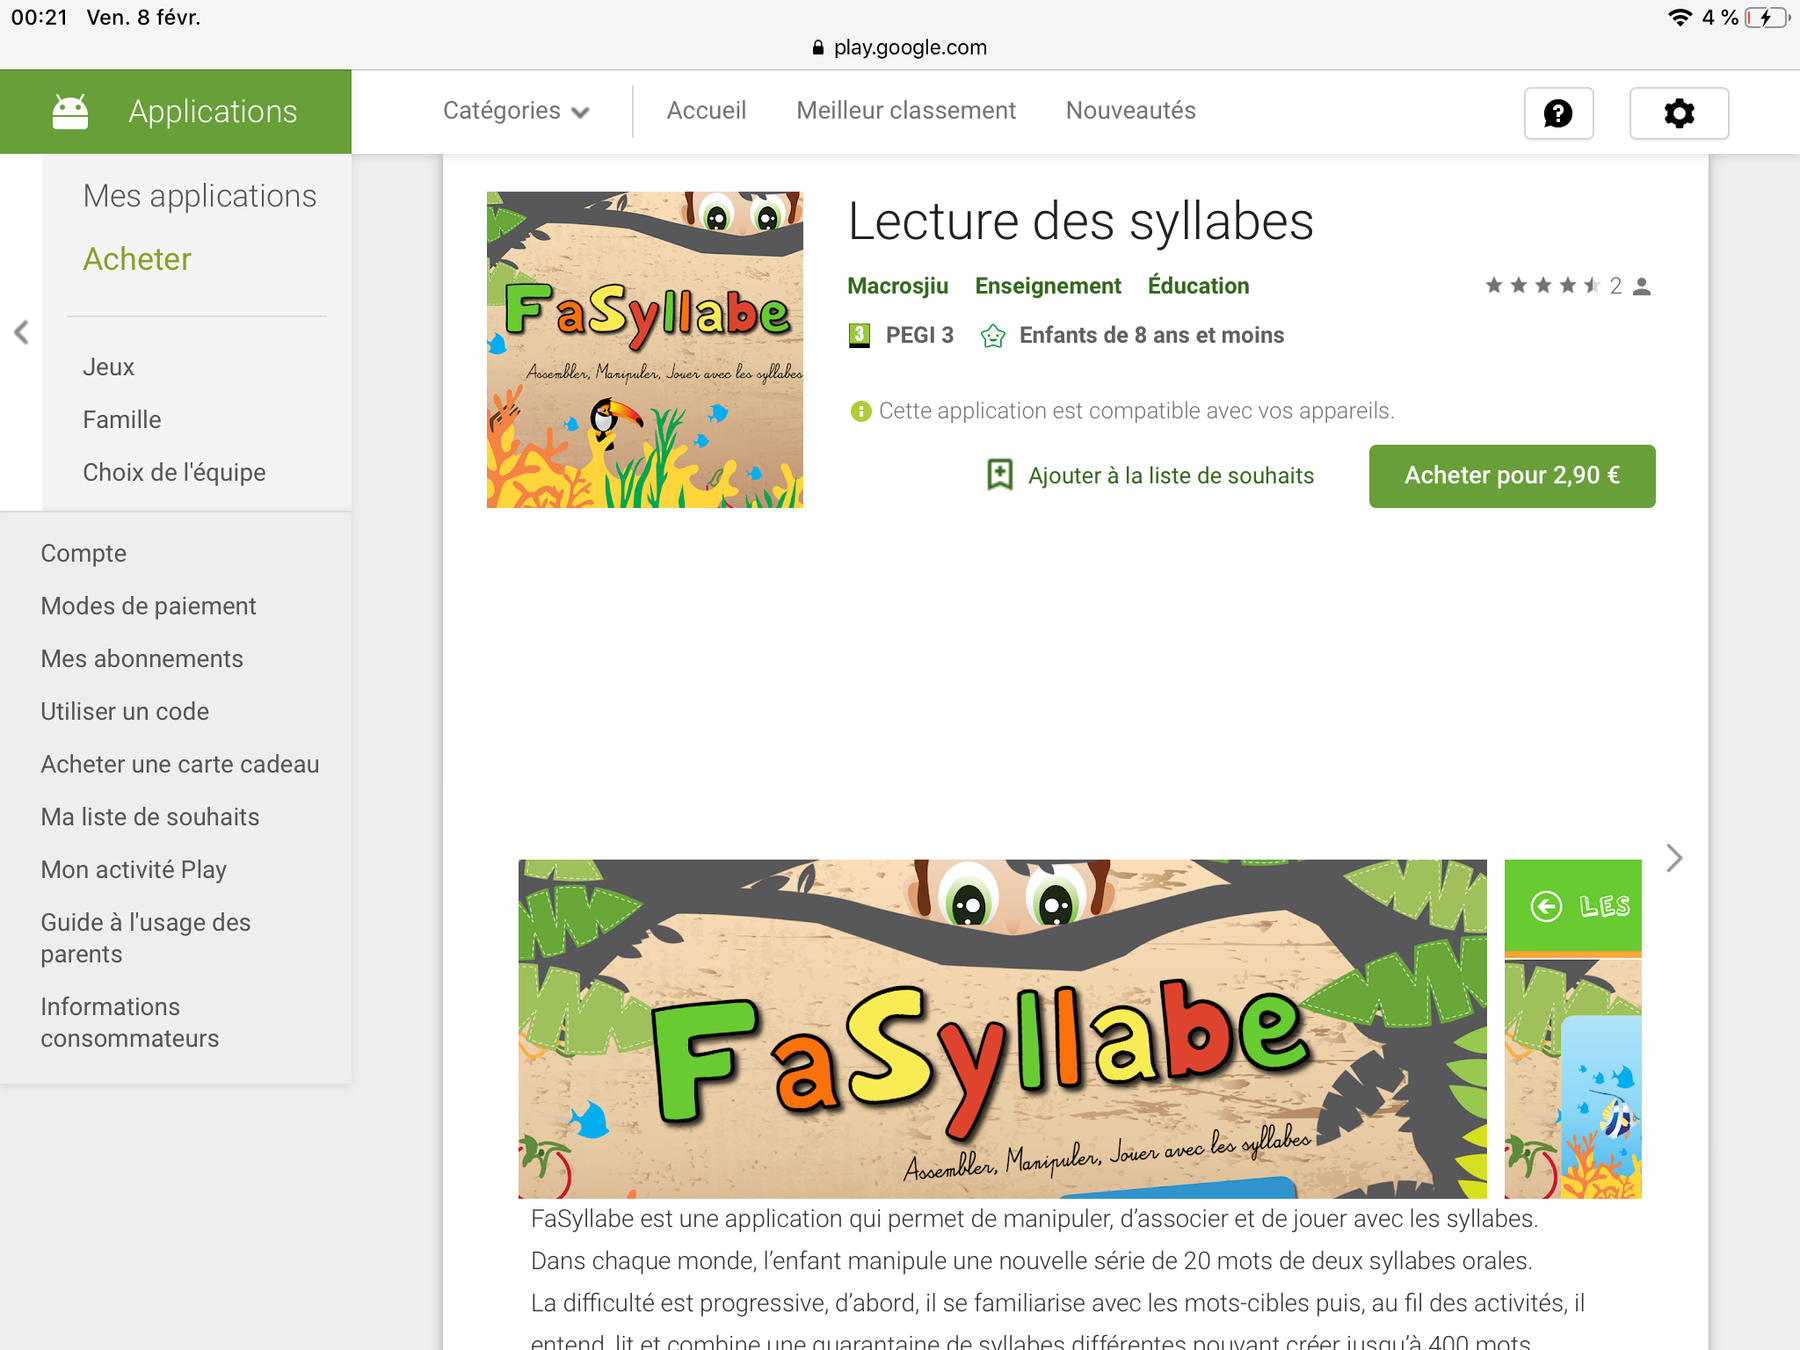
Task: Open Utiliser un code option
Action: (x=125, y=712)
